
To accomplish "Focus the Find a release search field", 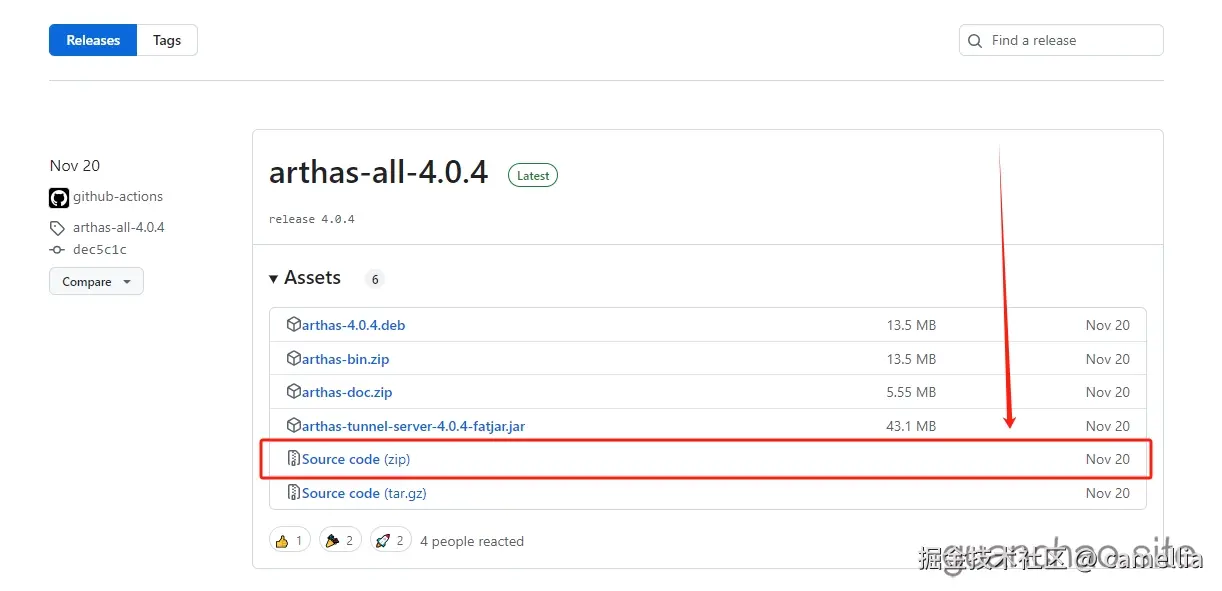I will point(1061,40).
